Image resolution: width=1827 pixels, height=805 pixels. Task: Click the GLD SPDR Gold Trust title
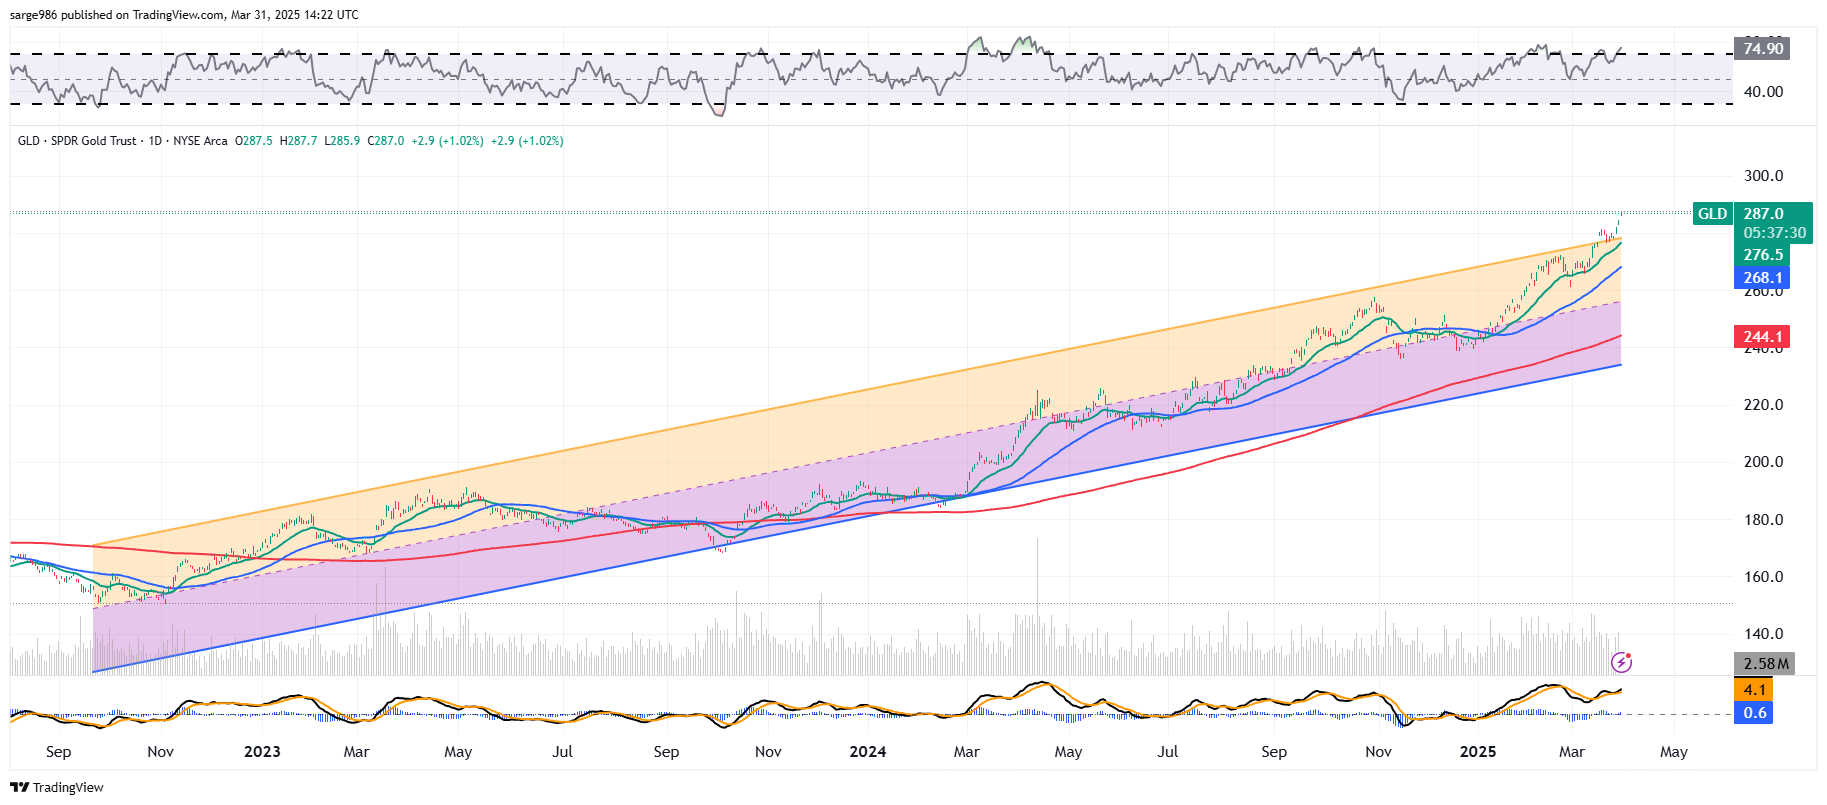tap(77, 141)
